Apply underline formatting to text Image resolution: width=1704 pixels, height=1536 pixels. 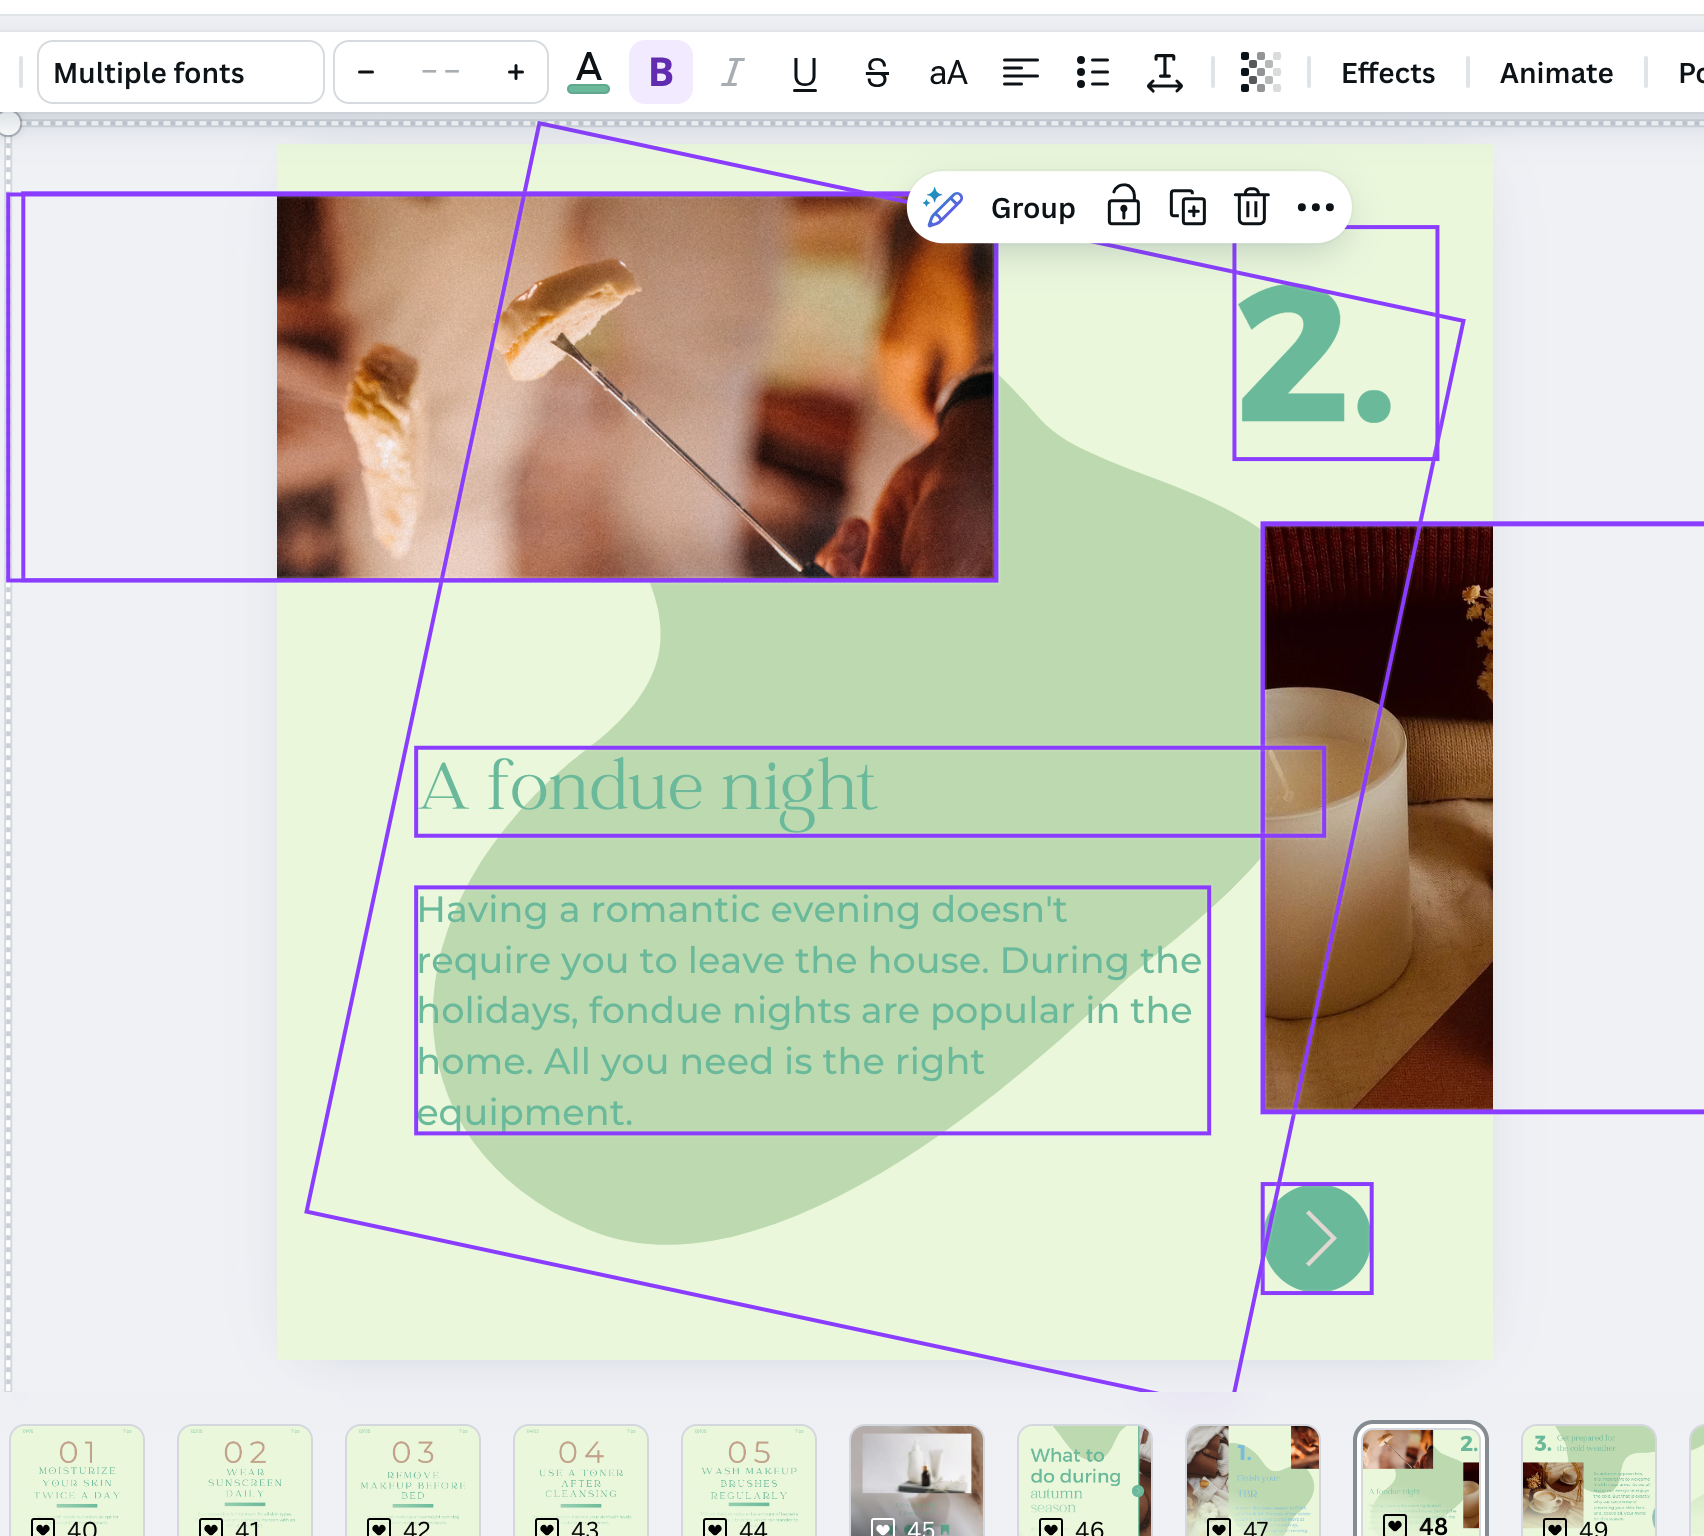[x=804, y=72]
